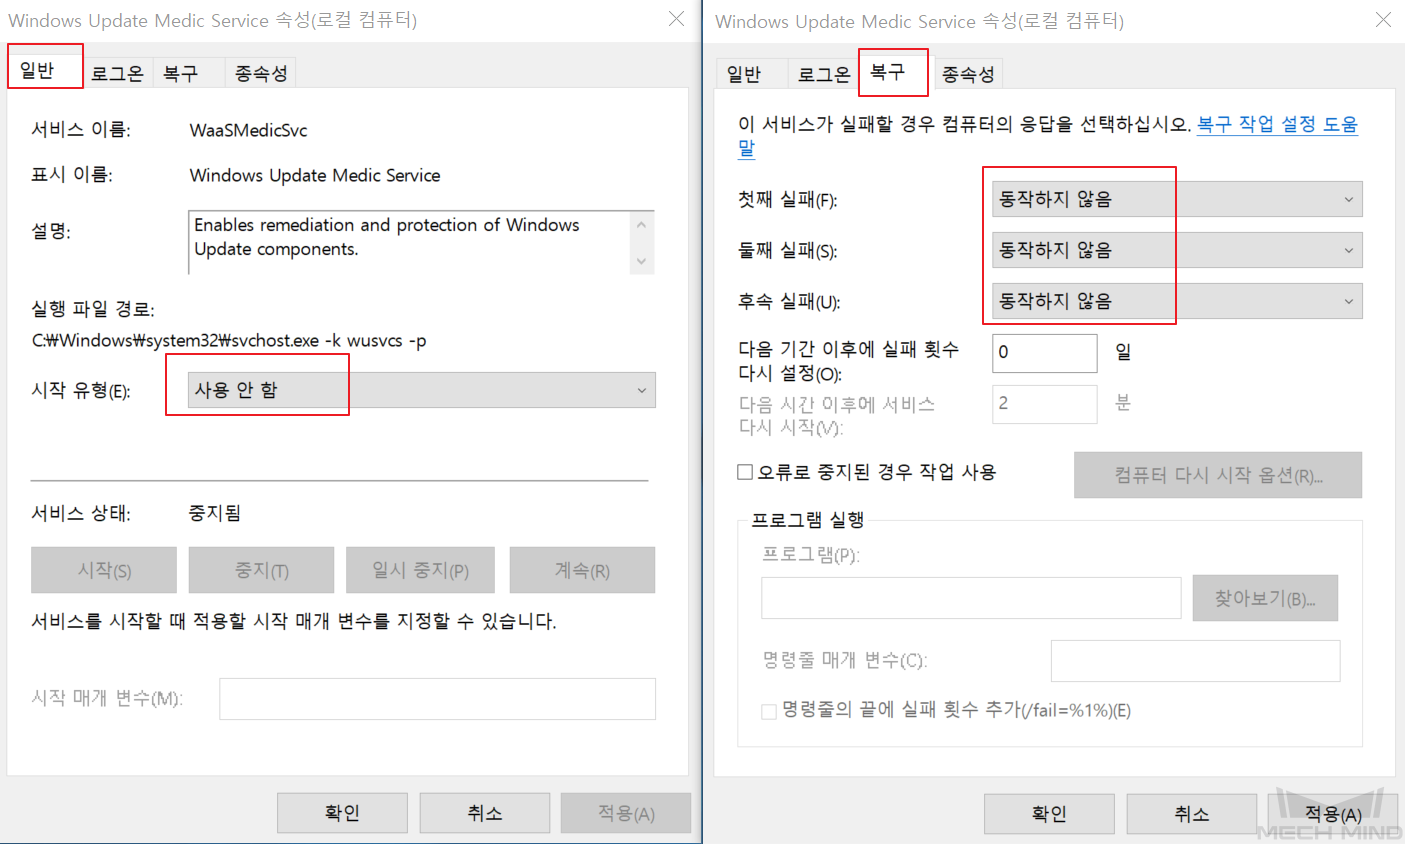1405x844 pixels.
Task: Click 확인 button in left dialog
Action: tap(342, 813)
